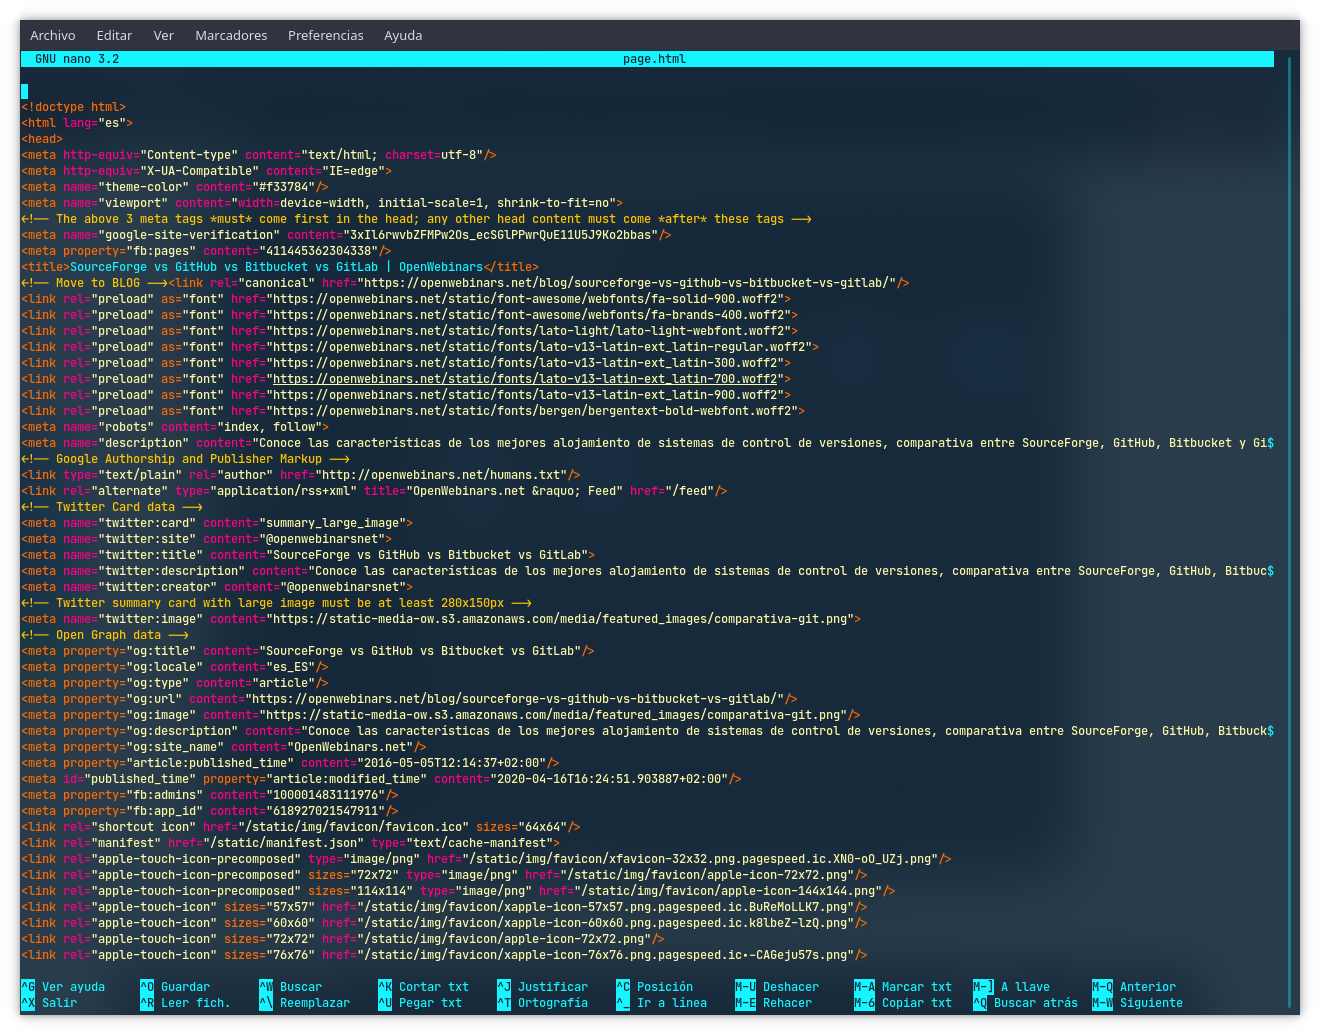
Task: Click the Leer fich. shortcut hint
Action: [185, 1003]
